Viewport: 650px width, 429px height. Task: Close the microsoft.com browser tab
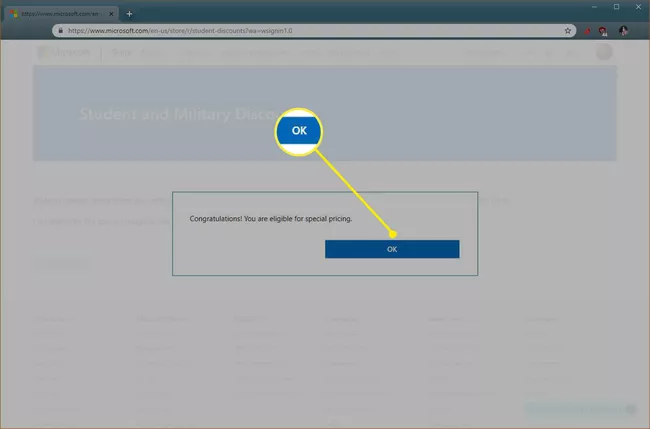point(113,13)
